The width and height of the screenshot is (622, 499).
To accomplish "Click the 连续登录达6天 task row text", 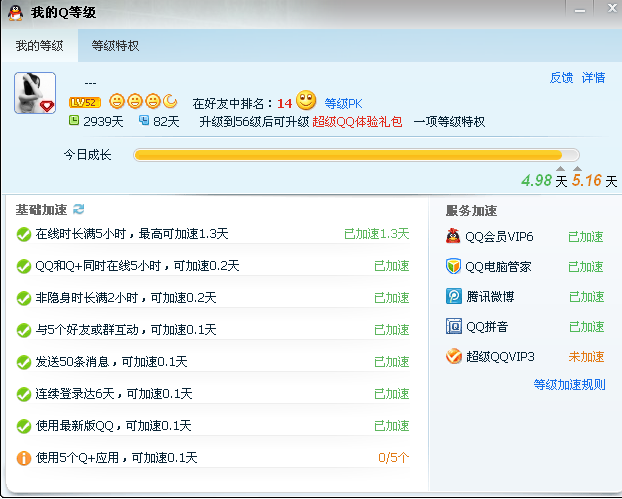I will 114,393.
